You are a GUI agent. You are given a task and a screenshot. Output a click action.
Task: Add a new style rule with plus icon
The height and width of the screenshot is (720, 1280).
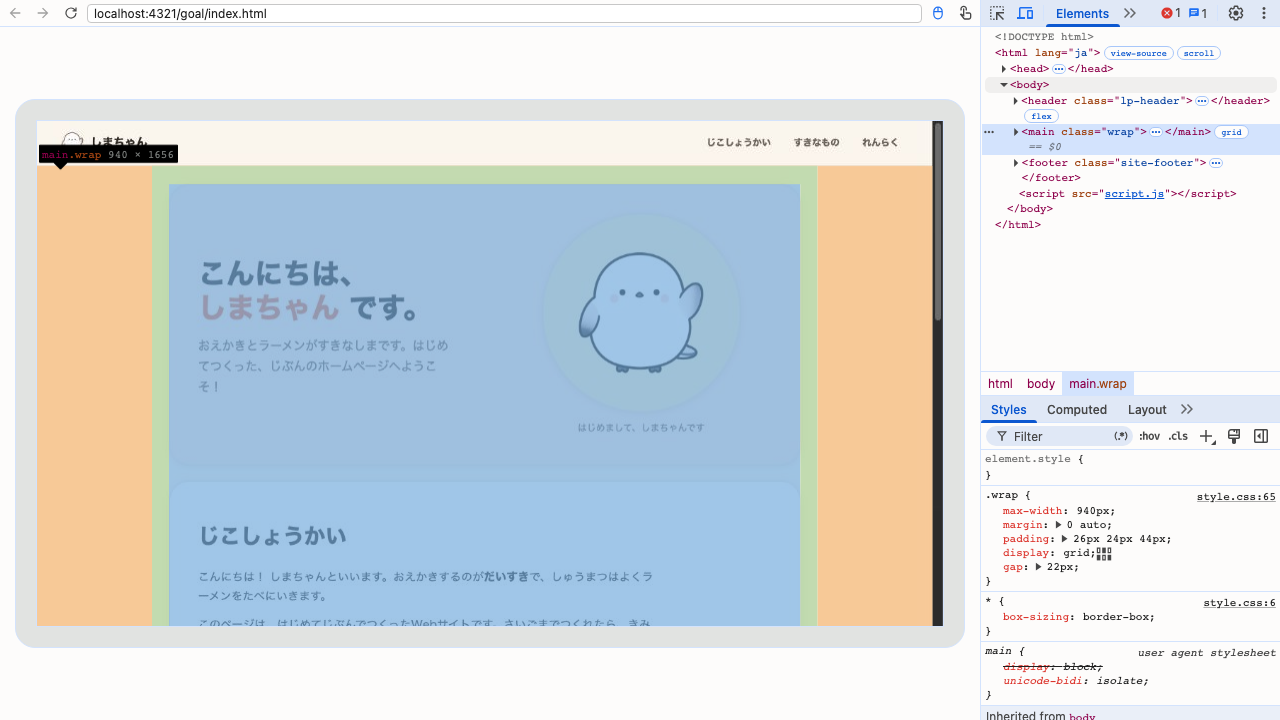tap(1207, 436)
